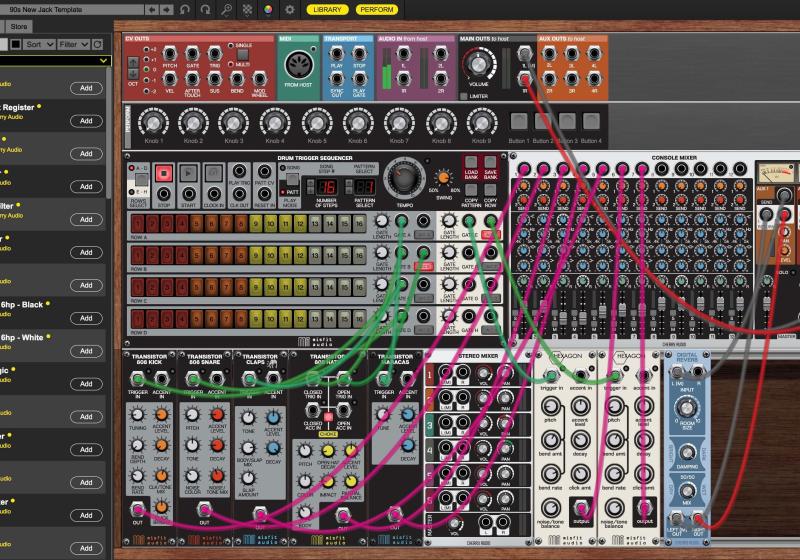The image size is (800, 560).
Task: Open the magnifier zoom tool
Action: point(226,9)
